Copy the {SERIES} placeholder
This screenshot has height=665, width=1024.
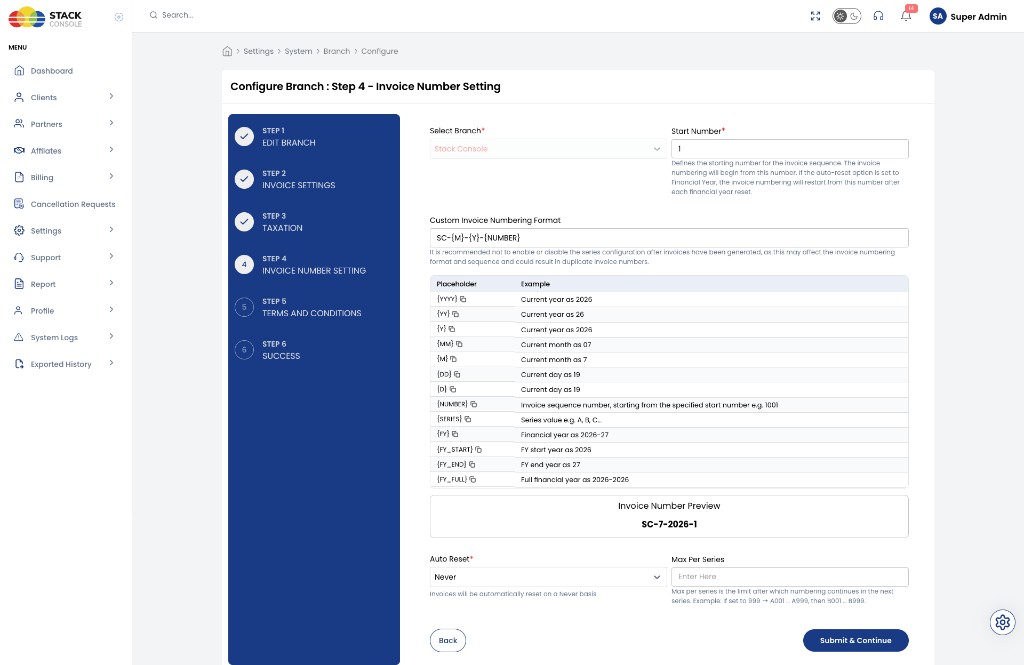pos(468,419)
